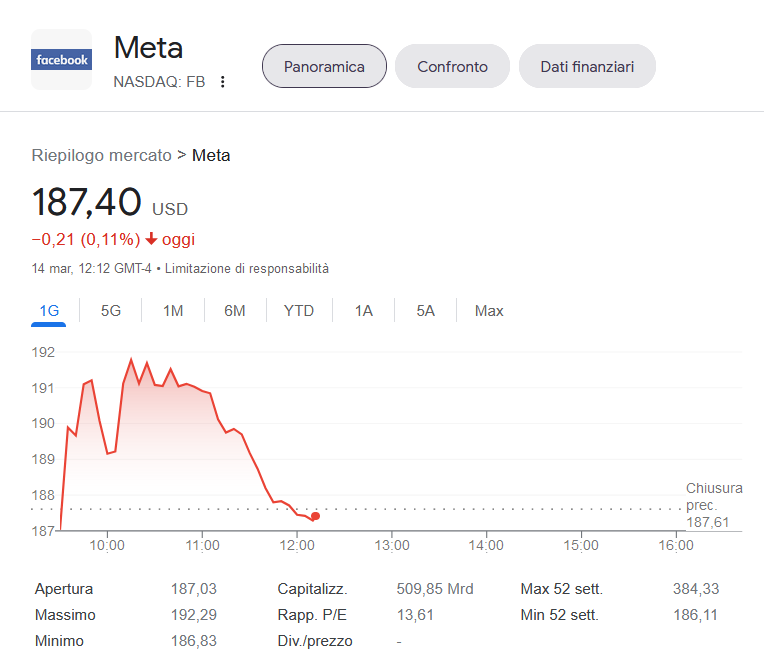This screenshot has height=665, width=764.
Task: Click the 16:00 time axis label
Action: (x=676, y=545)
